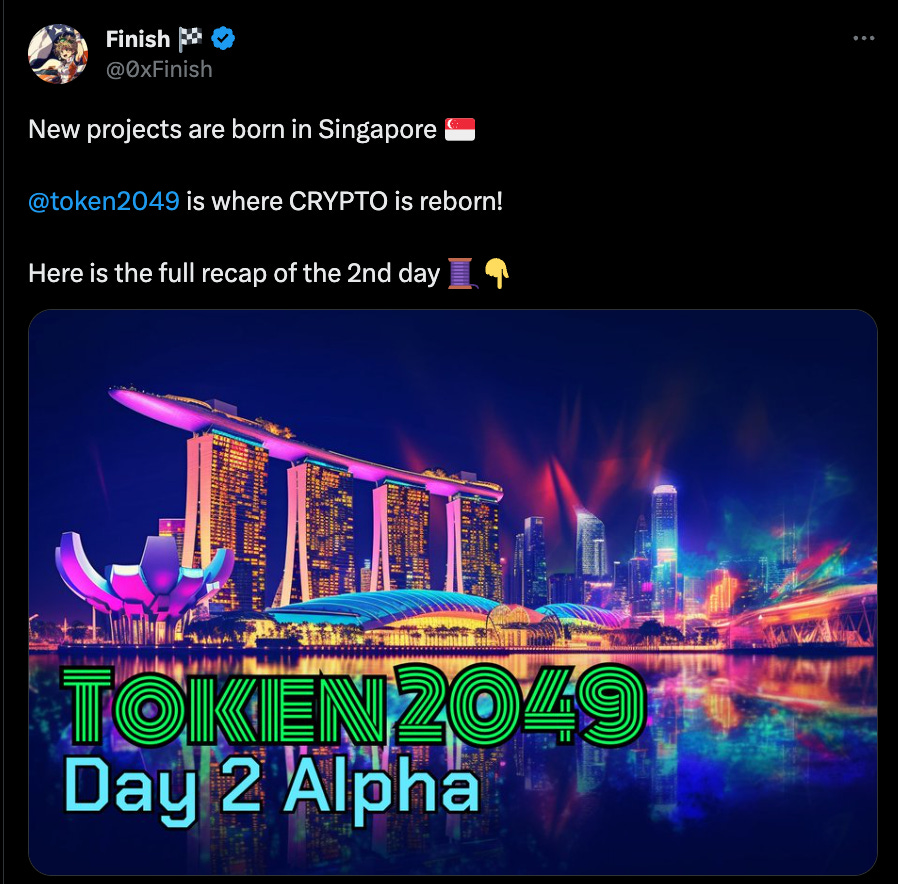Open the @token2049 mention link
The height and width of the screenshot is (884, 898).
tap(104, 202)
